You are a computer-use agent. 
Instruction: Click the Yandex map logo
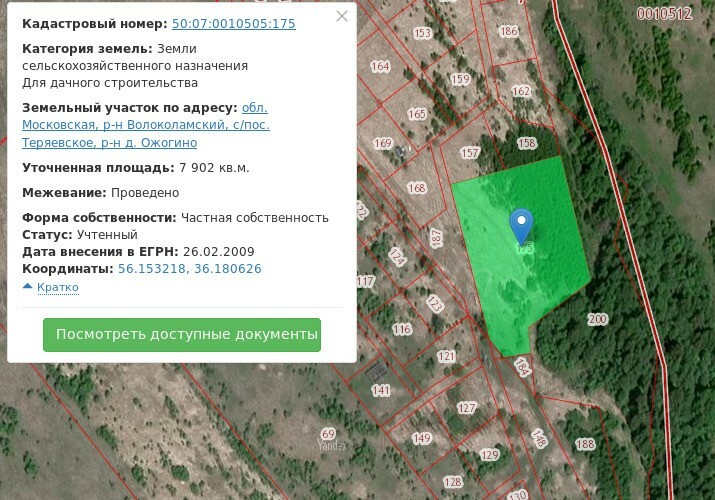click(332, 446)
